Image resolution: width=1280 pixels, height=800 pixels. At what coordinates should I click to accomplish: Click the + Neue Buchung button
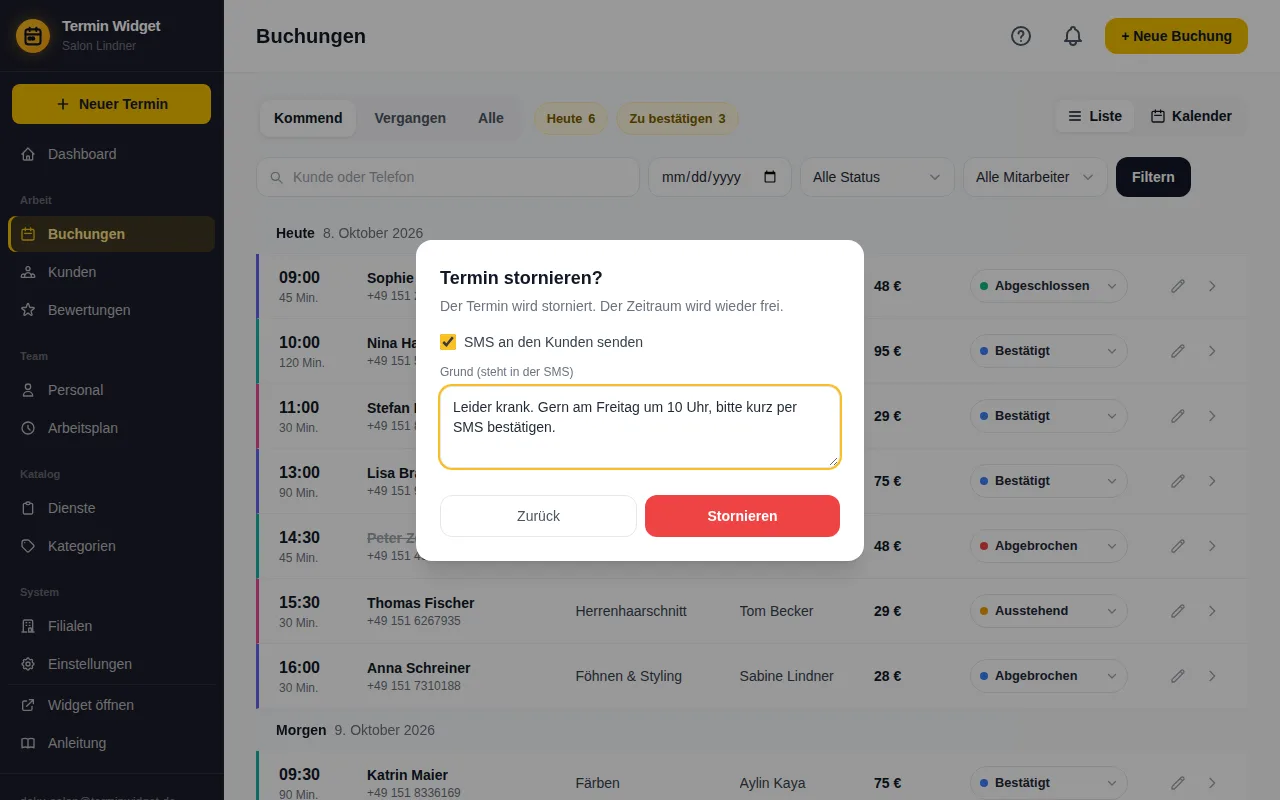click(x=1176, y=36)
